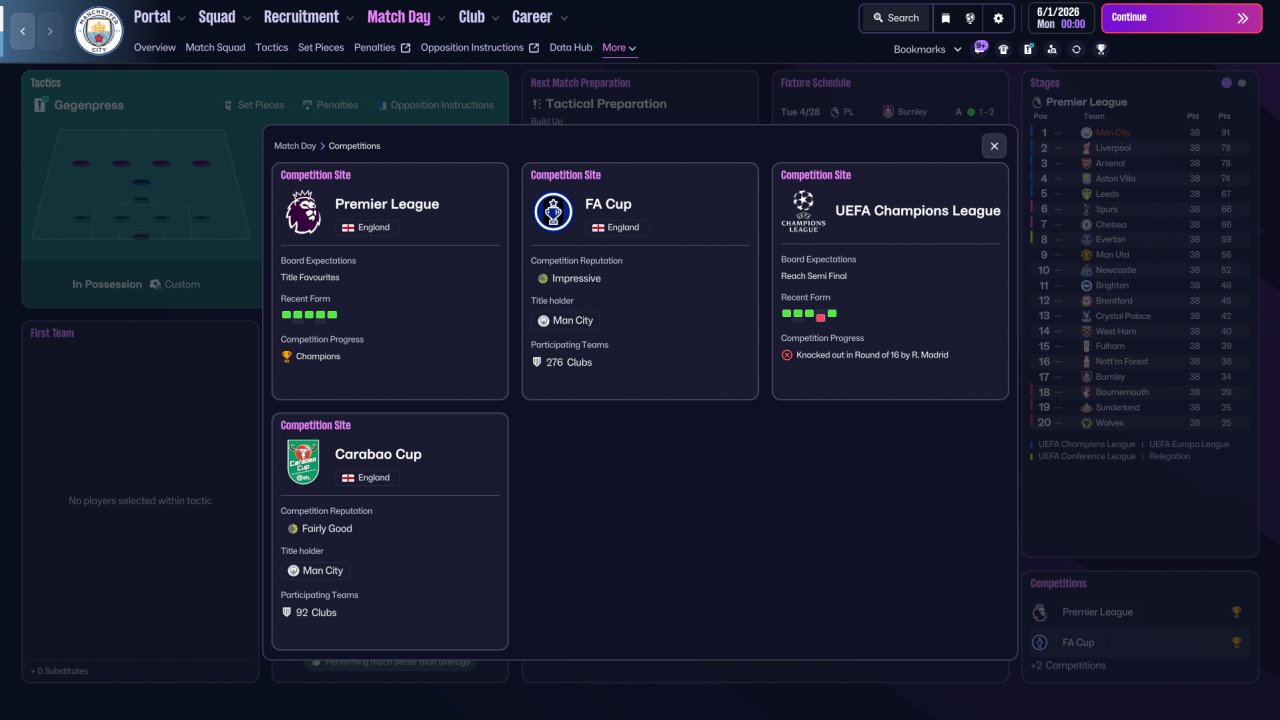The width and height of the screenshot is (1280, 720).
Task: Open the Match Squad tab
Action: point(215,47)
